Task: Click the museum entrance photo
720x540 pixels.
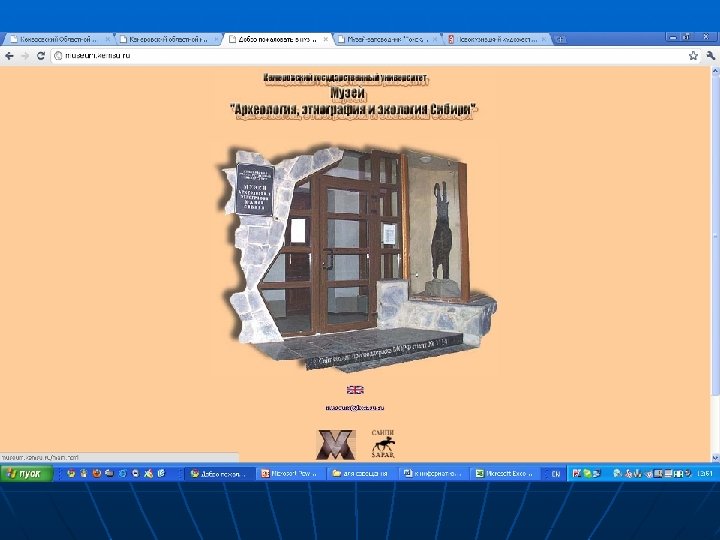Action: coord(356,258)
